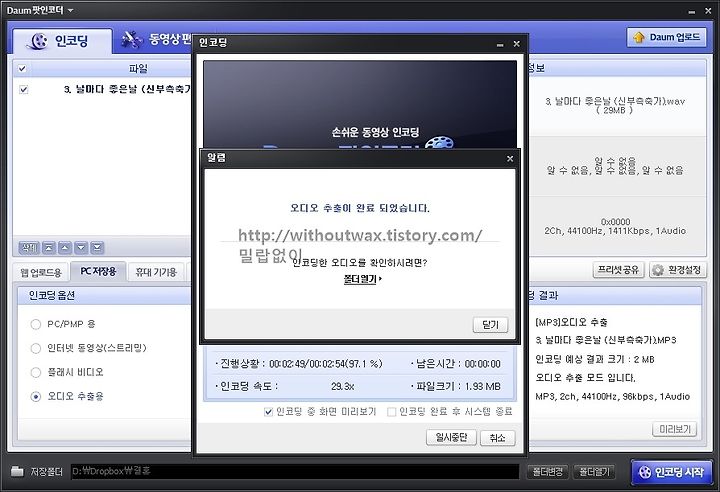Screen dimensions: 720x492
Task: Switch to the 인코딩 main tab
Action: coord(62,41)
